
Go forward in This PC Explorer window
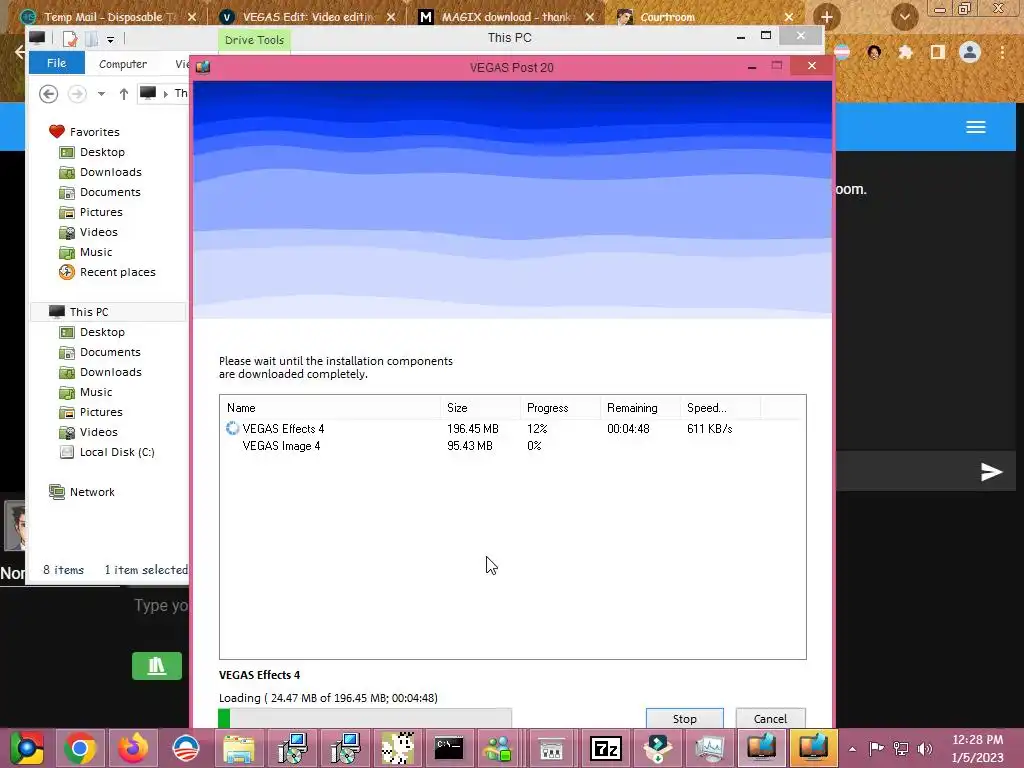[x=77, y=94]
